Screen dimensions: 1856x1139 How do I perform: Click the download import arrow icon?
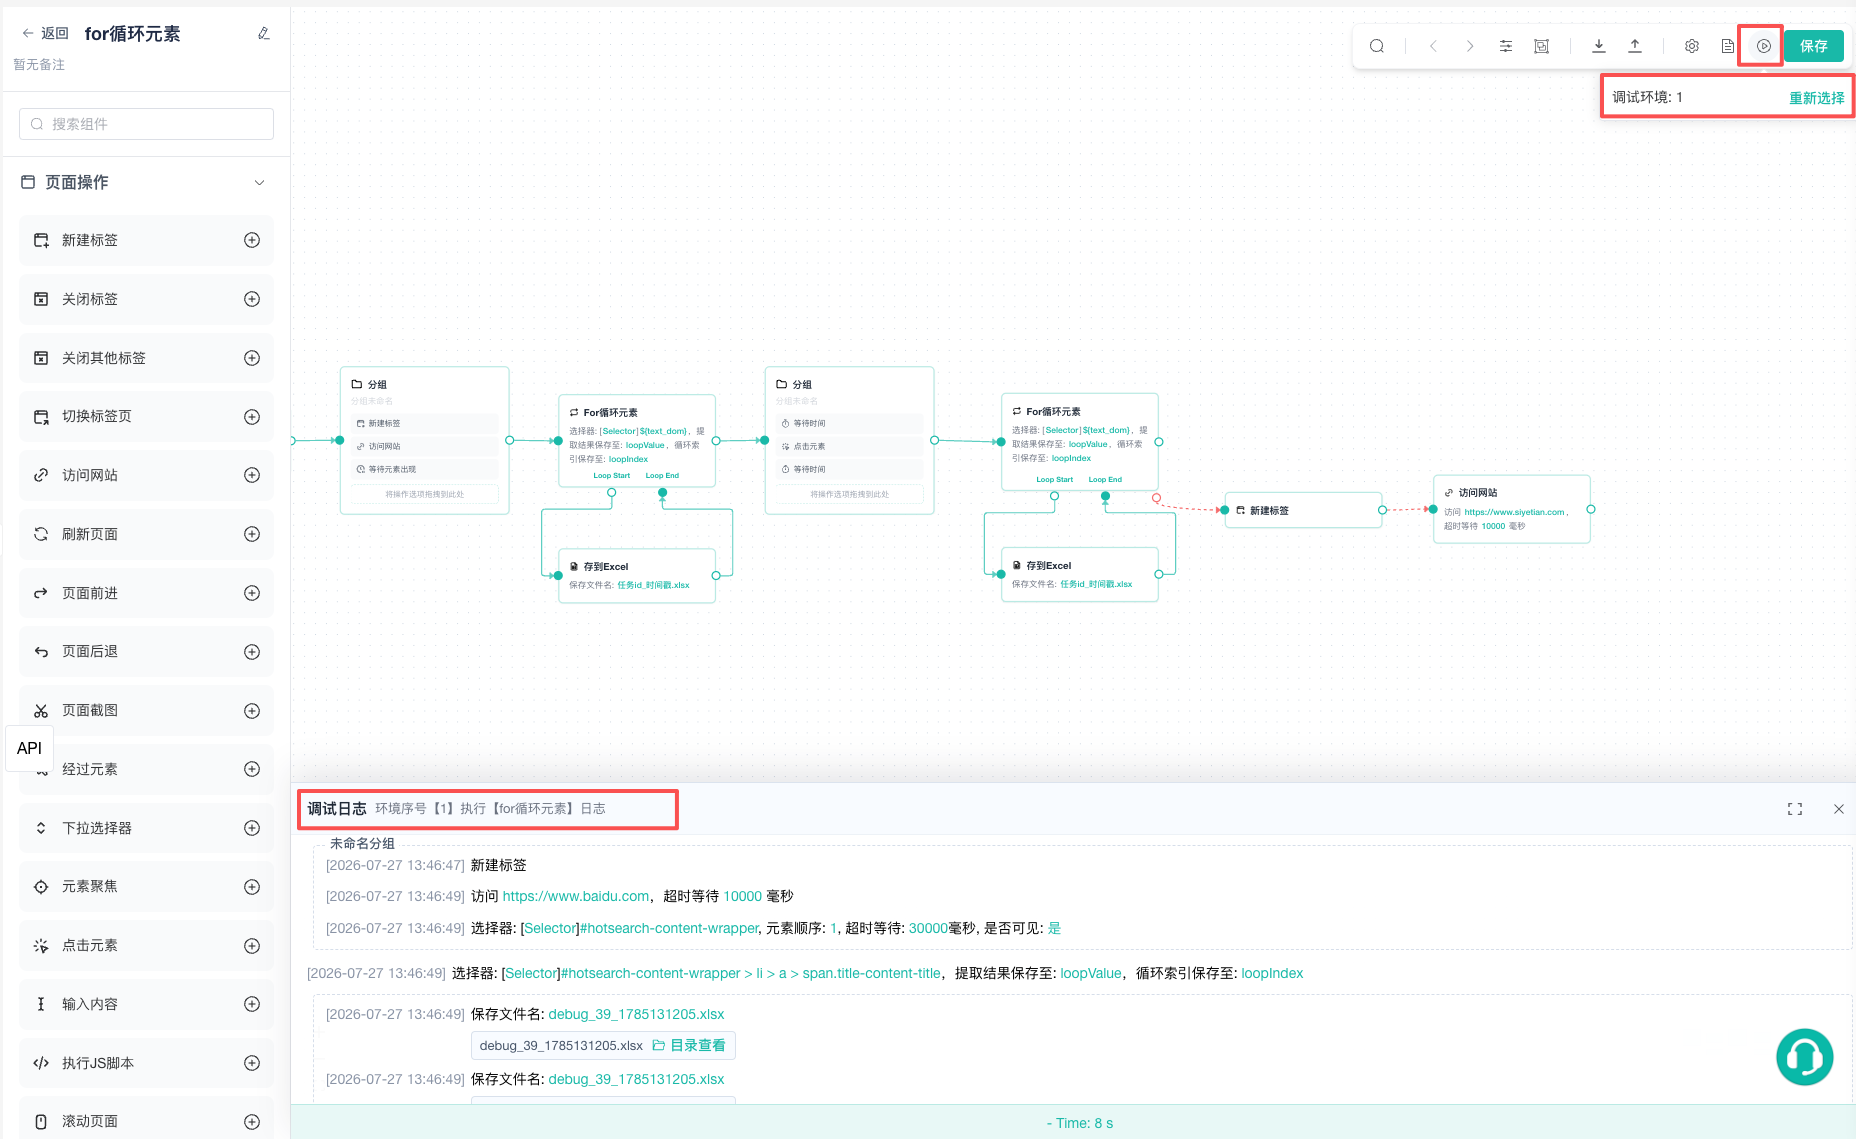point(1599,46)
